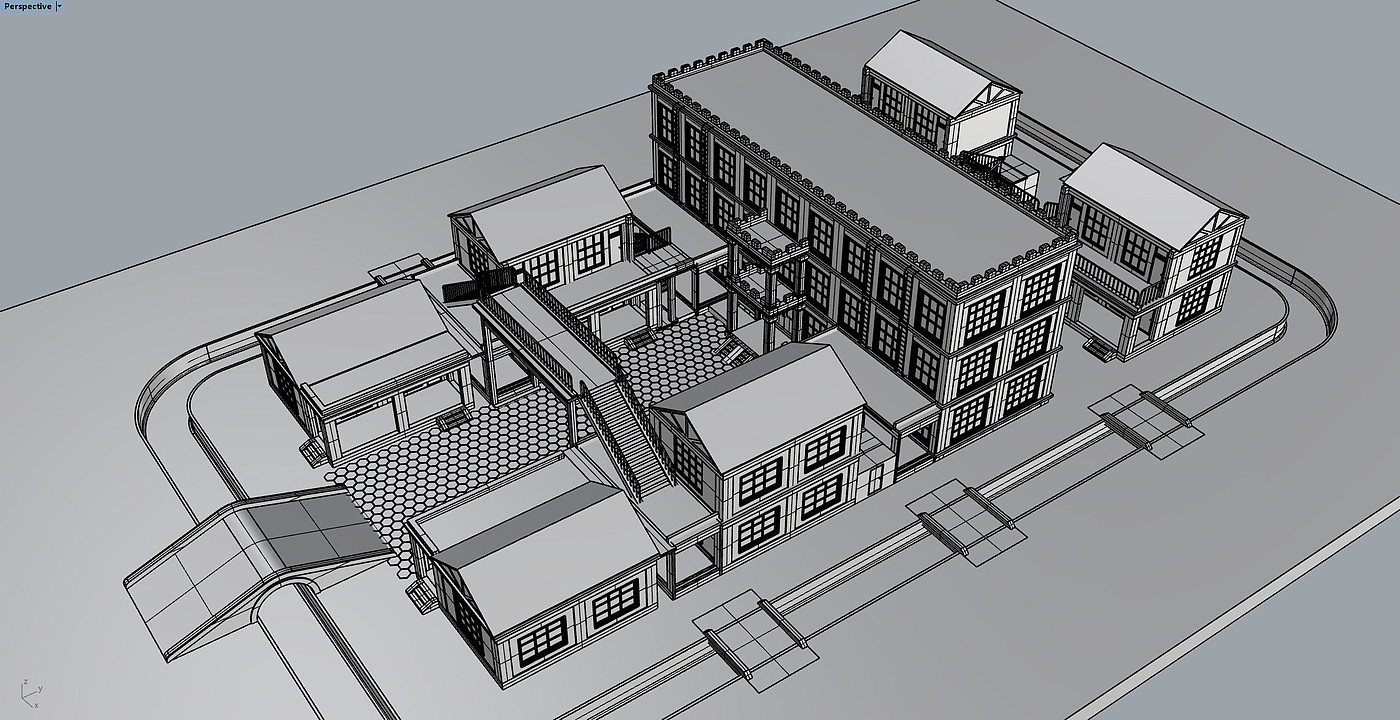Click the Perspective viewport title label
Image resolution: width=1400 pixels, height=720 pixels.
click(28, 6)
